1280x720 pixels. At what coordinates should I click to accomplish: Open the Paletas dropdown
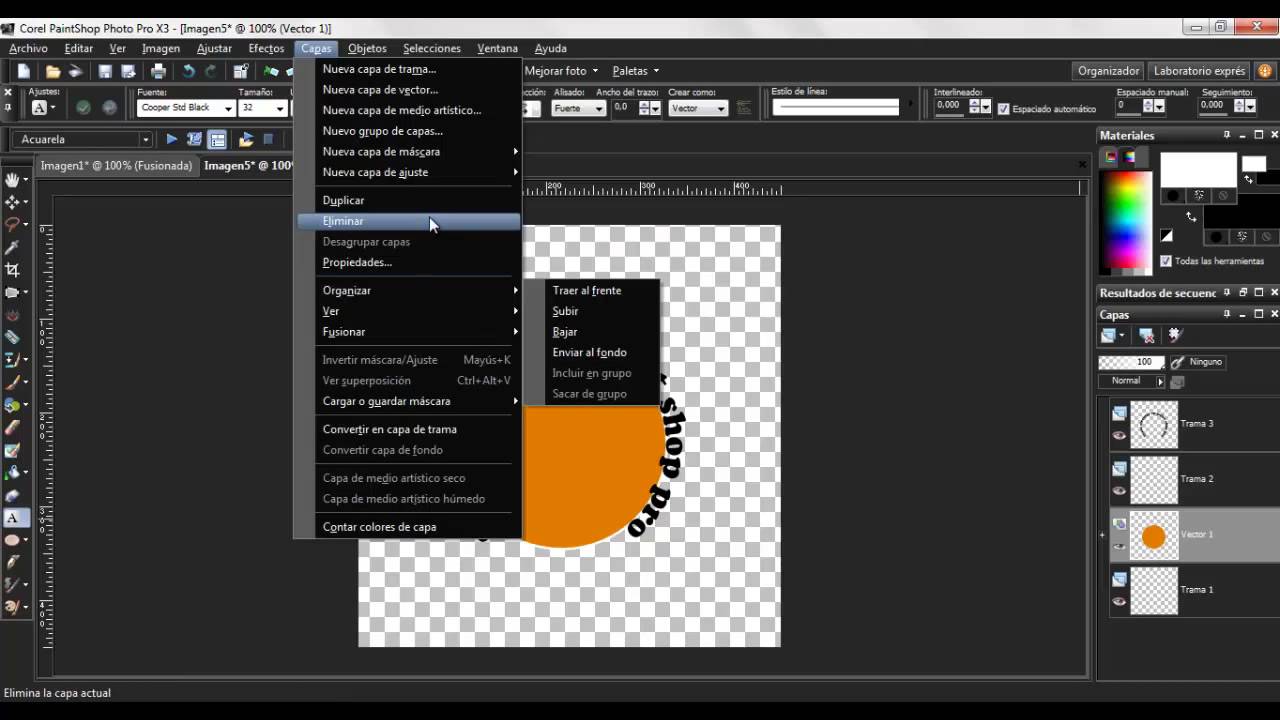pyautogui.click(x=635, y=71)
